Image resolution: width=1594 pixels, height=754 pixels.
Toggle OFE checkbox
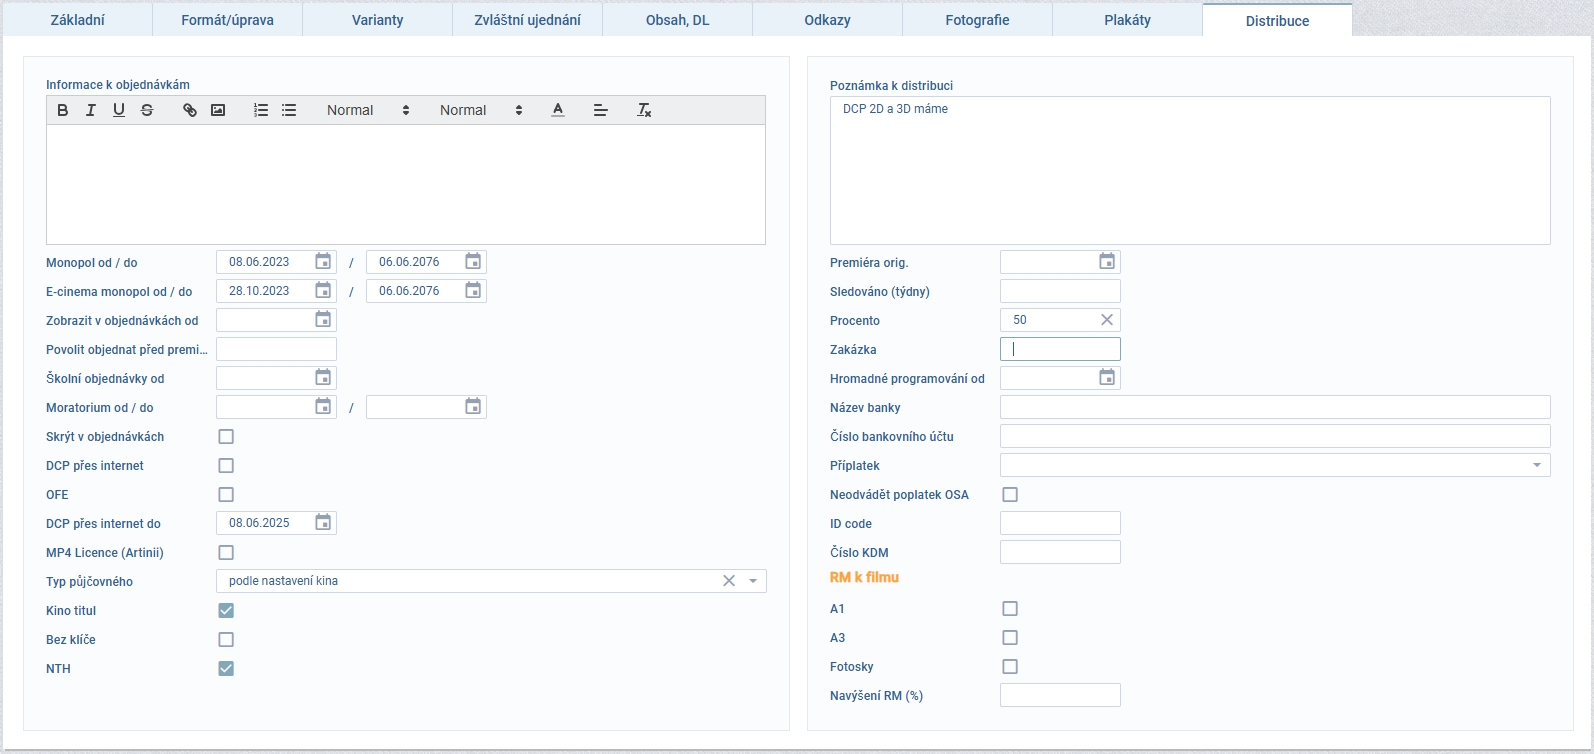tap(226, 495)
